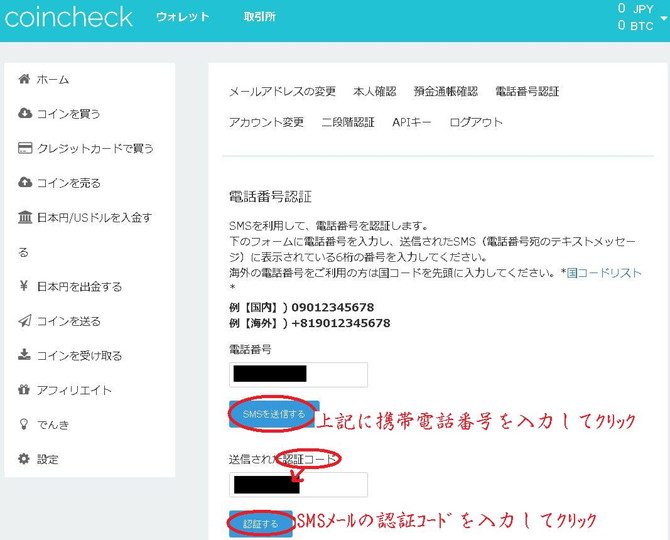Switch to the メールアドレスの変更 tab
The image size is (670, 540).
point(282,91)
